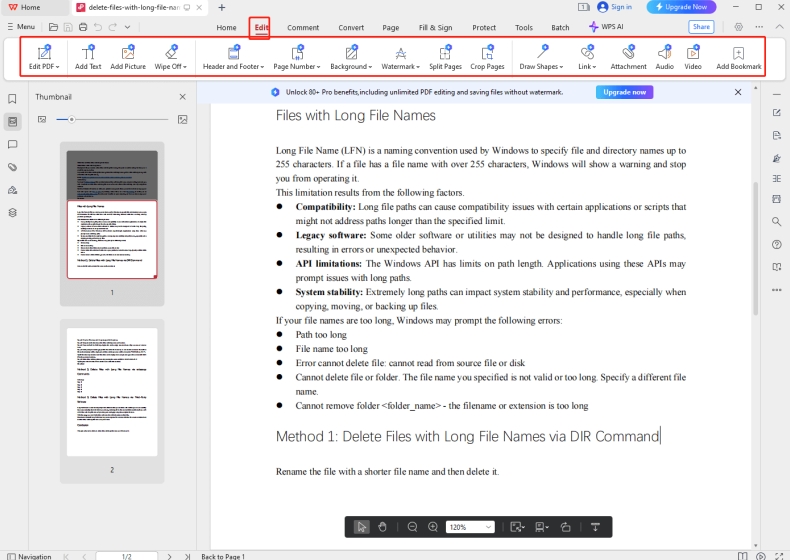Click the Share button
Viewport: 790px width, 560px height.
click(701, 28)
